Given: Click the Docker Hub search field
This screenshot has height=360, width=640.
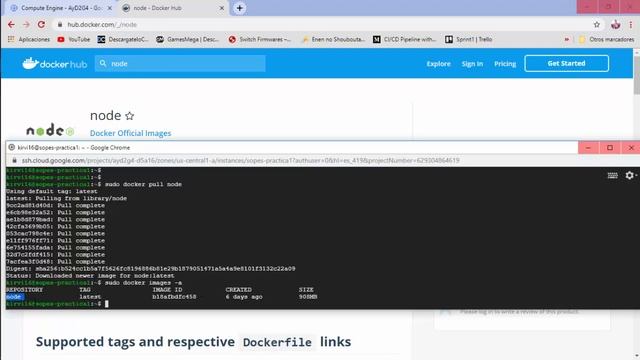Looking at the screenshot, I should click(180, 64).
